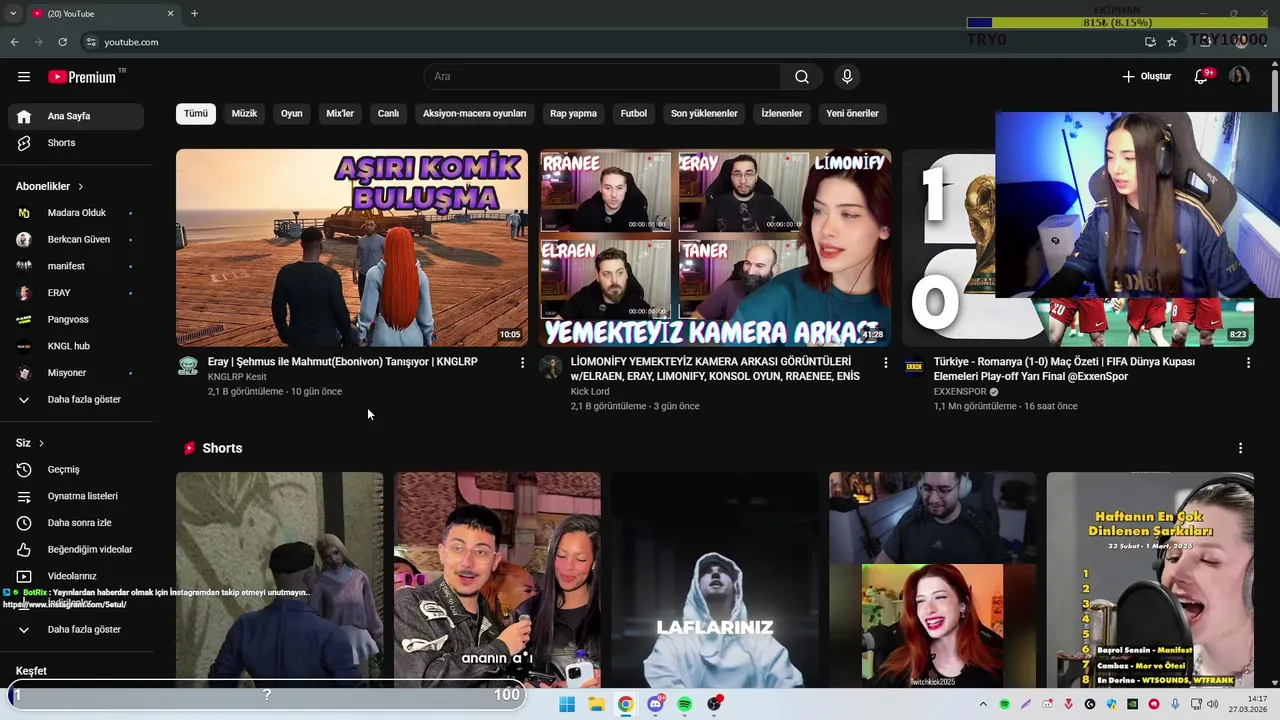Open manifest channel subscription

pyautogui.click(x=76, y=266)
